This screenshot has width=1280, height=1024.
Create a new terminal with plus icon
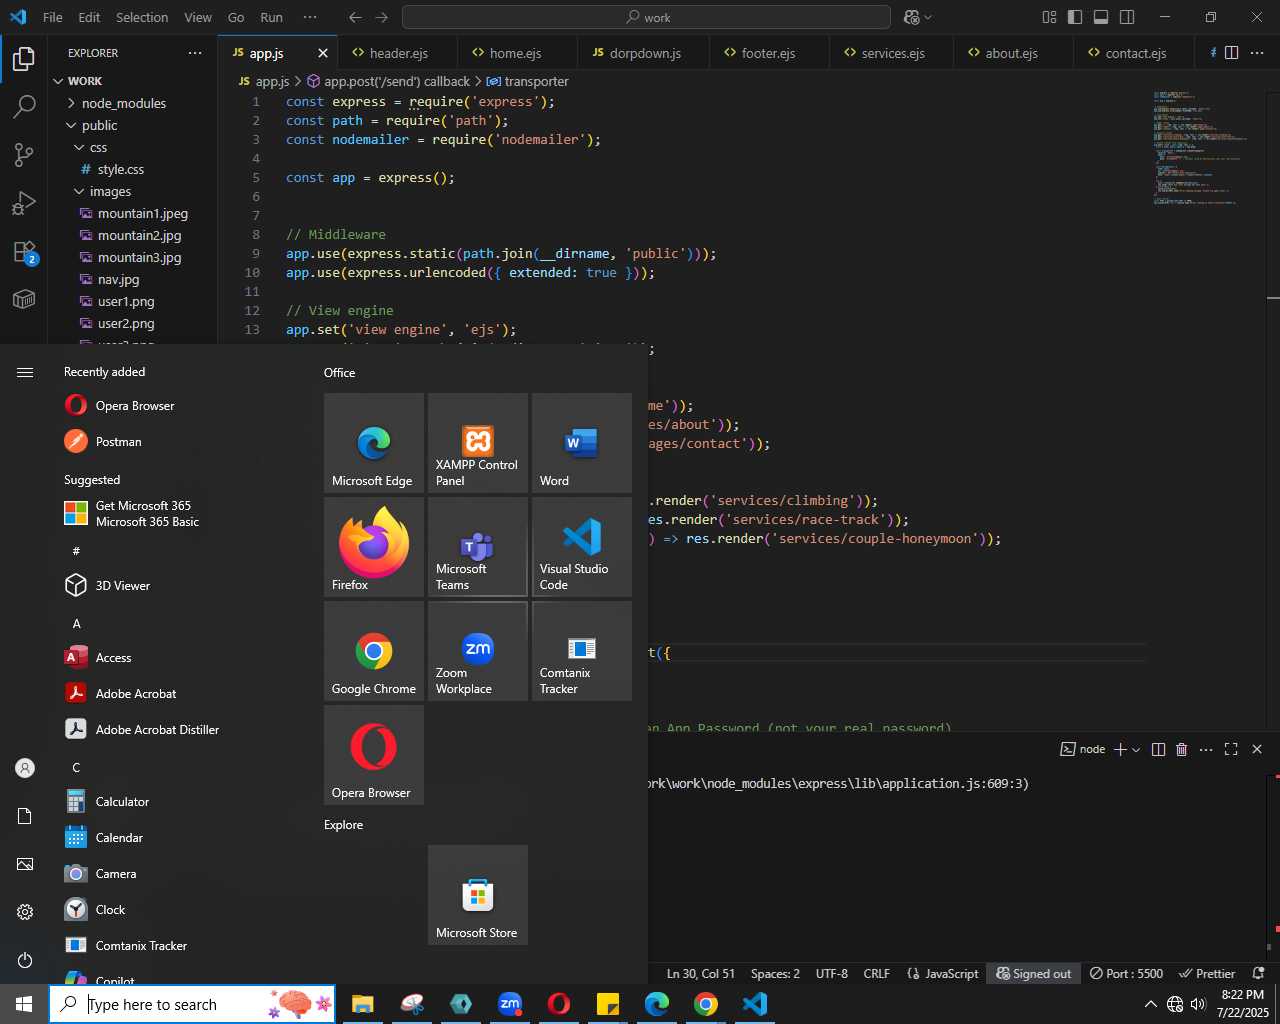[x=1120, y=749]
